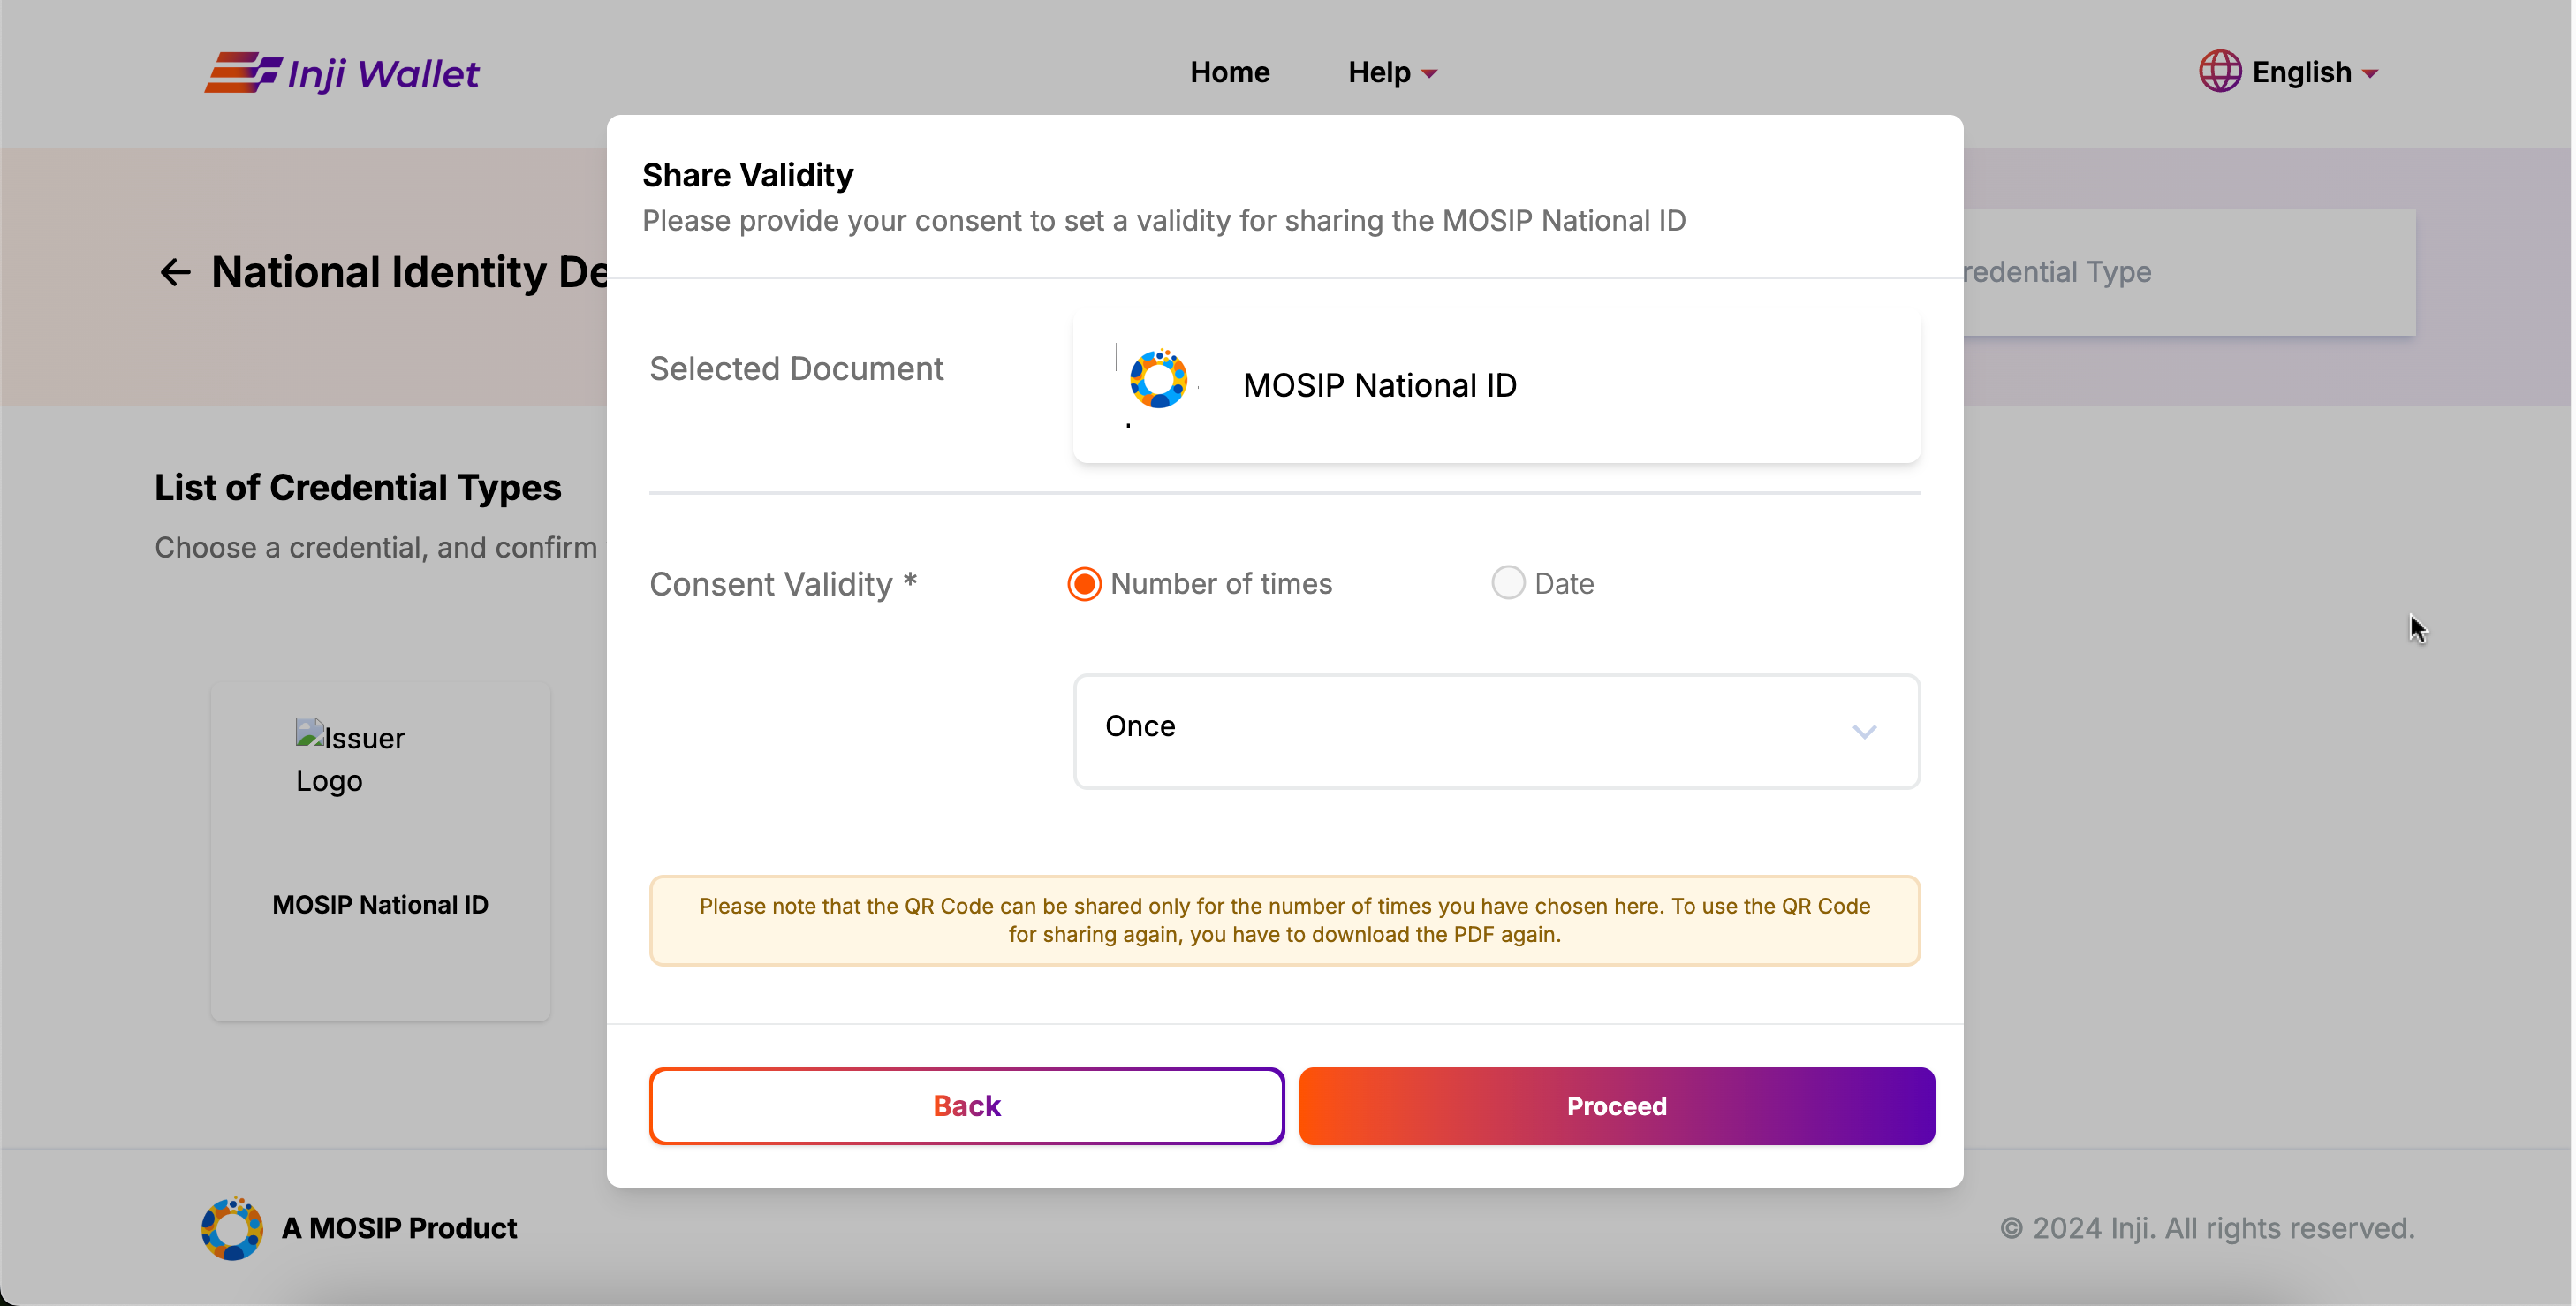Click the back arrow beside National Identity

[175, 272]
